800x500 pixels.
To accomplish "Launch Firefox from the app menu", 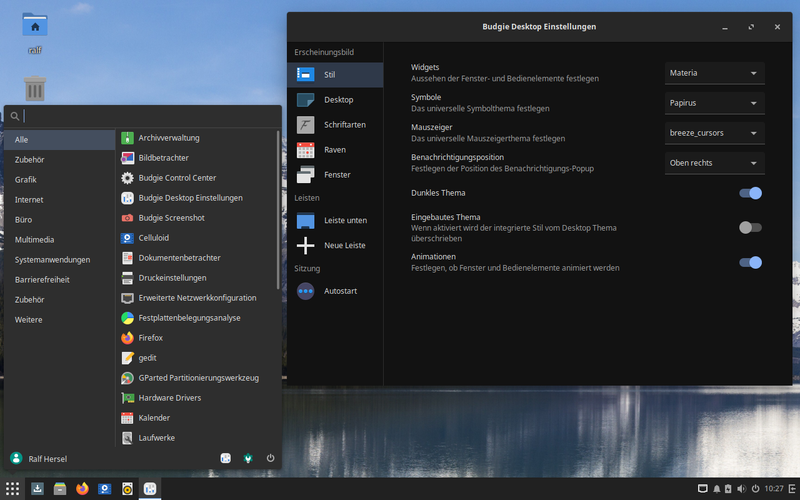I will [x=197, y=338].
